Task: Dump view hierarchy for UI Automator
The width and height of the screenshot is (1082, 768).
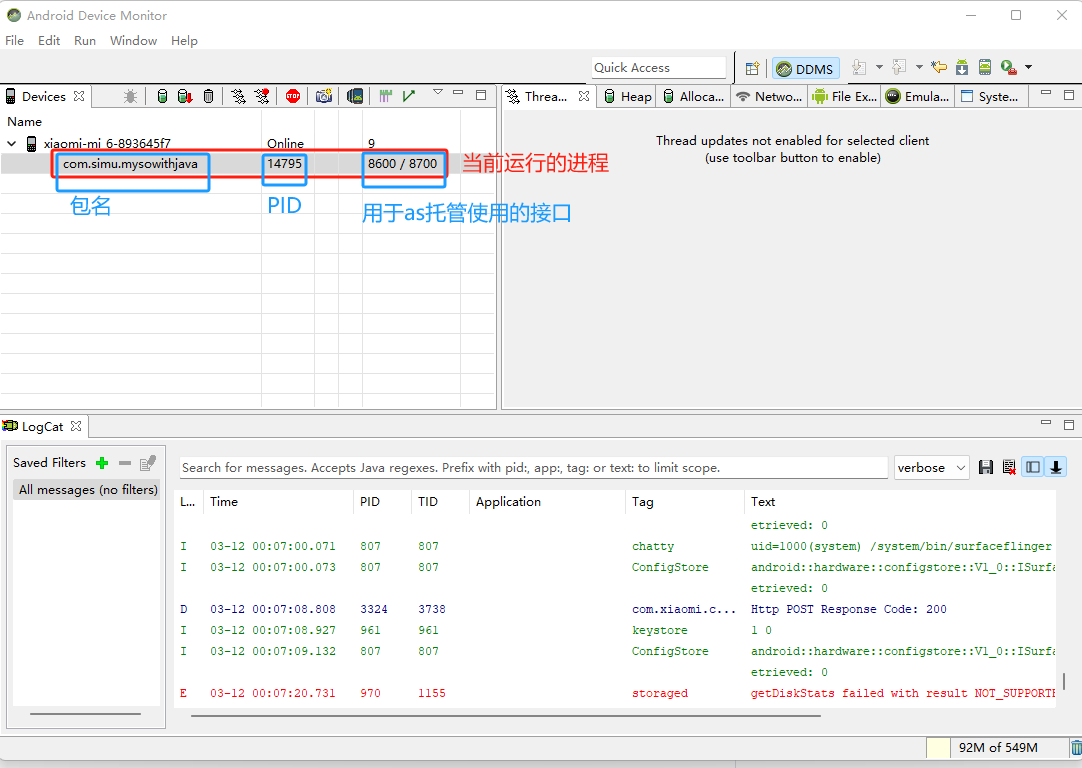Action: pos(355,97)
